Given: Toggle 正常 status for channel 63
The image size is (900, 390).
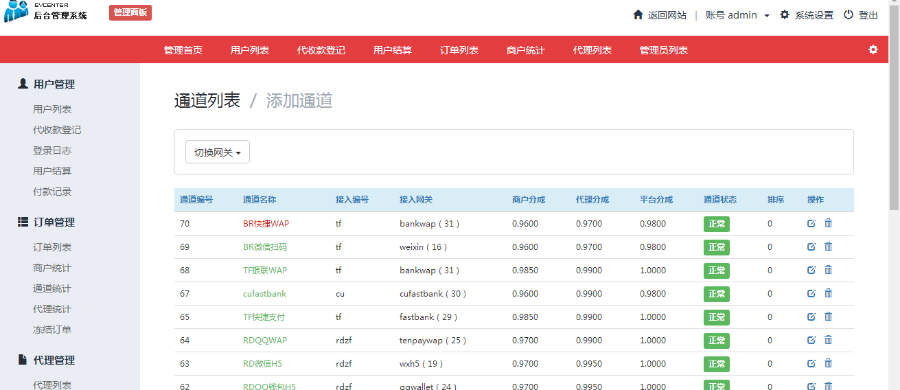Looking at the screenshot, I should coord(716,364).
